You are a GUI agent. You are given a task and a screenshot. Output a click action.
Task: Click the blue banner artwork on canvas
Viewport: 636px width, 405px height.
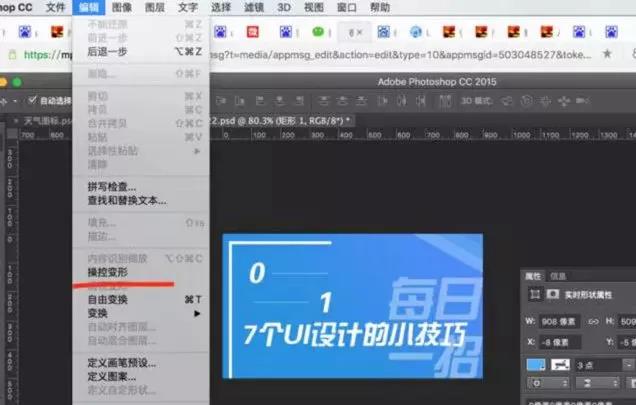(x=352, y=306)
